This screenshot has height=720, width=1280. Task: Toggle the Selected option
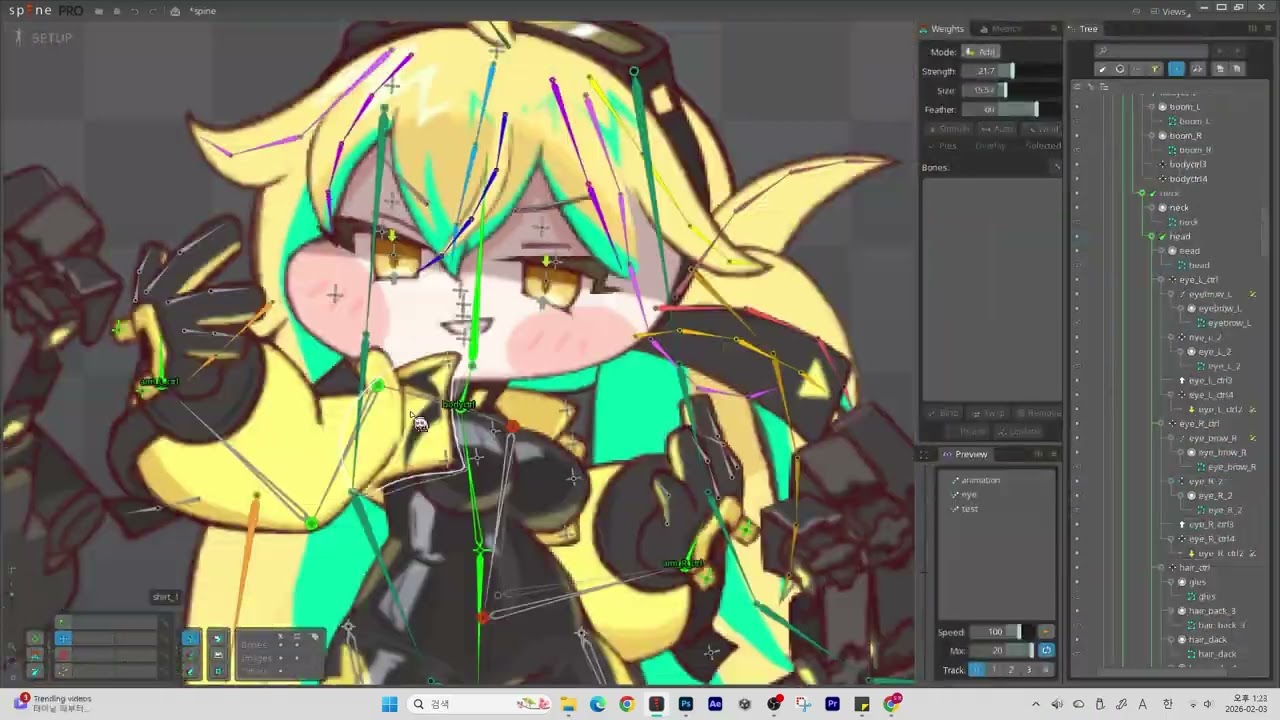[1043, 146]
